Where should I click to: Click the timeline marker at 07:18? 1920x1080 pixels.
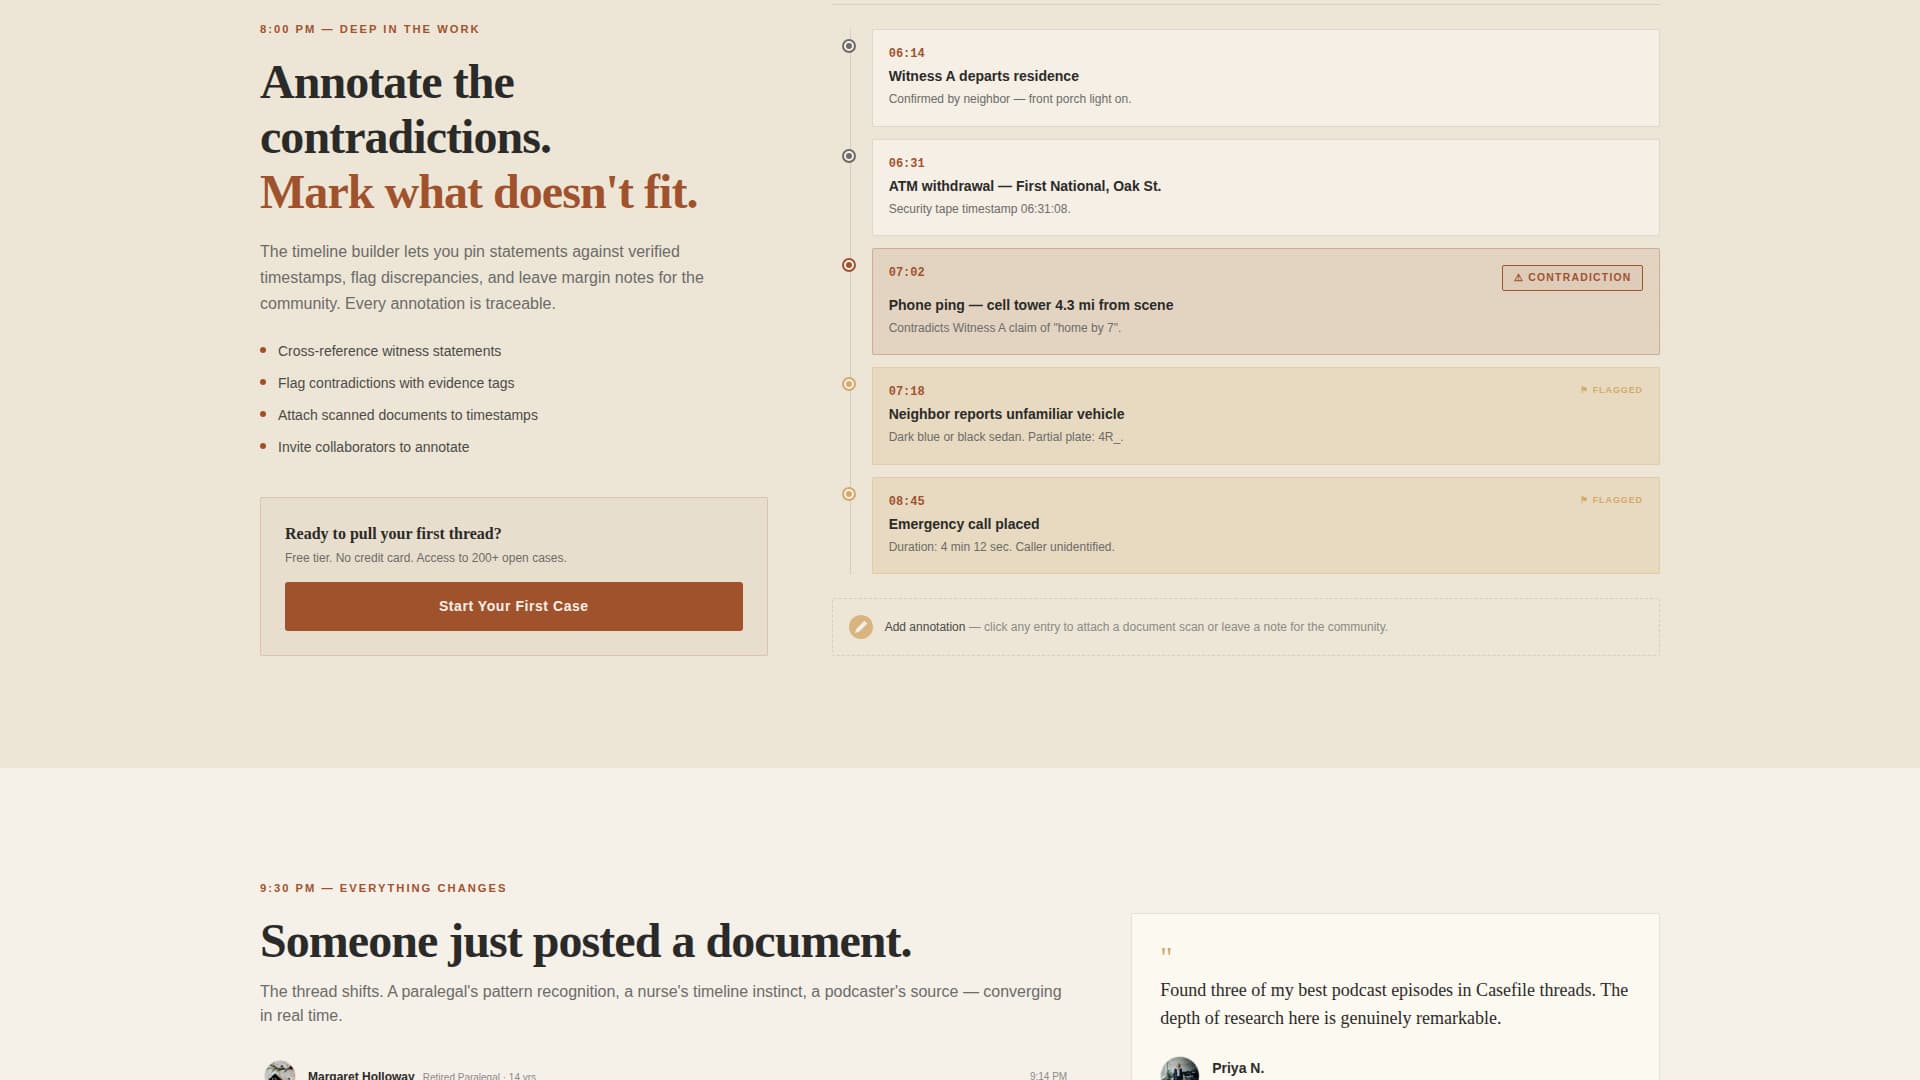click(849, 382)
